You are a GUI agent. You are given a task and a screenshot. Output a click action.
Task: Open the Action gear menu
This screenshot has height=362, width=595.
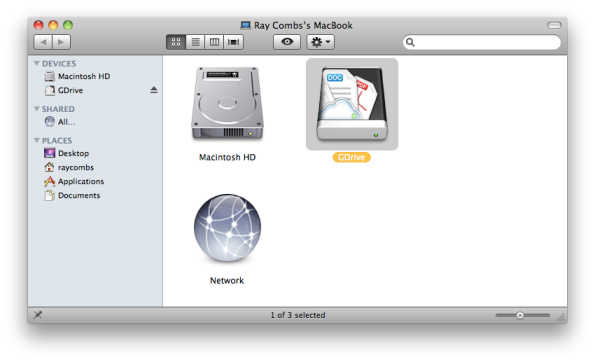point(320,42)
